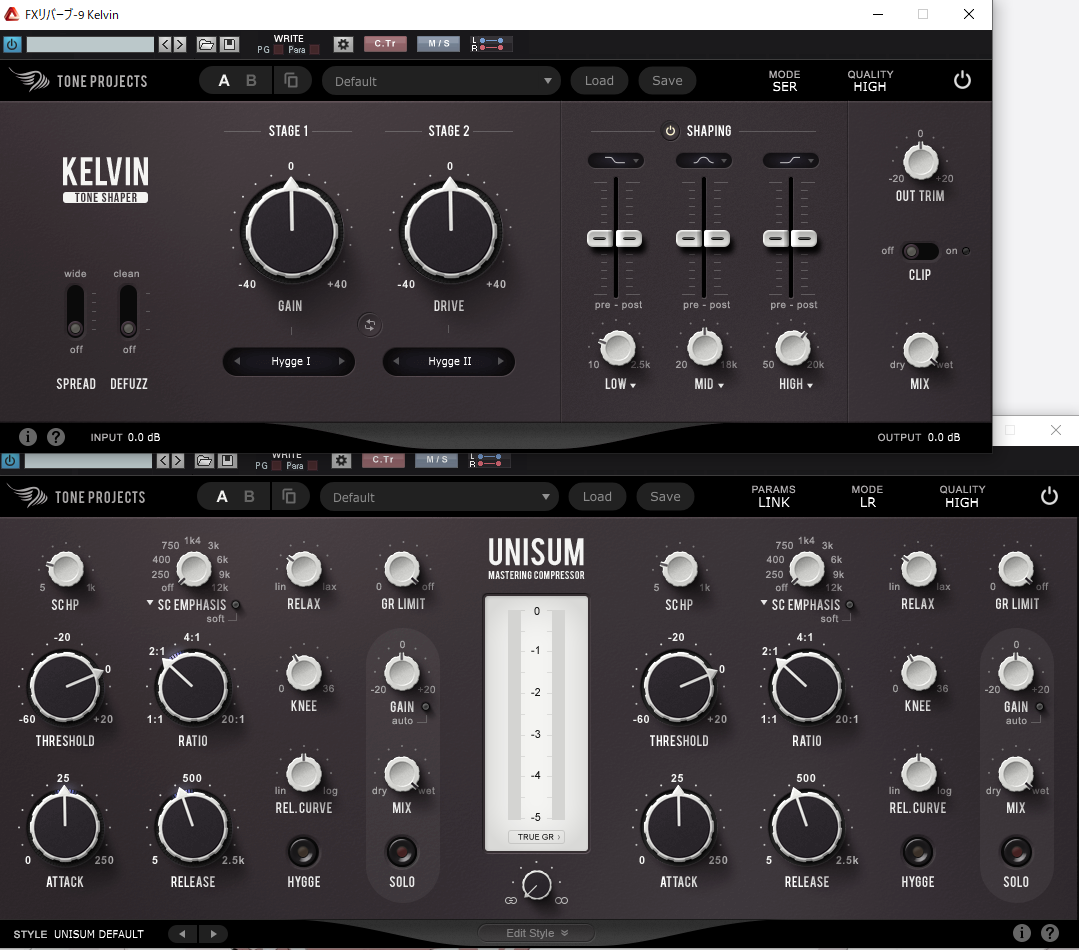This screenshot has width=1079, height=950.
Task: Enable the right channel HYGGE button in Unisum
Action: [x=917, y=852]
